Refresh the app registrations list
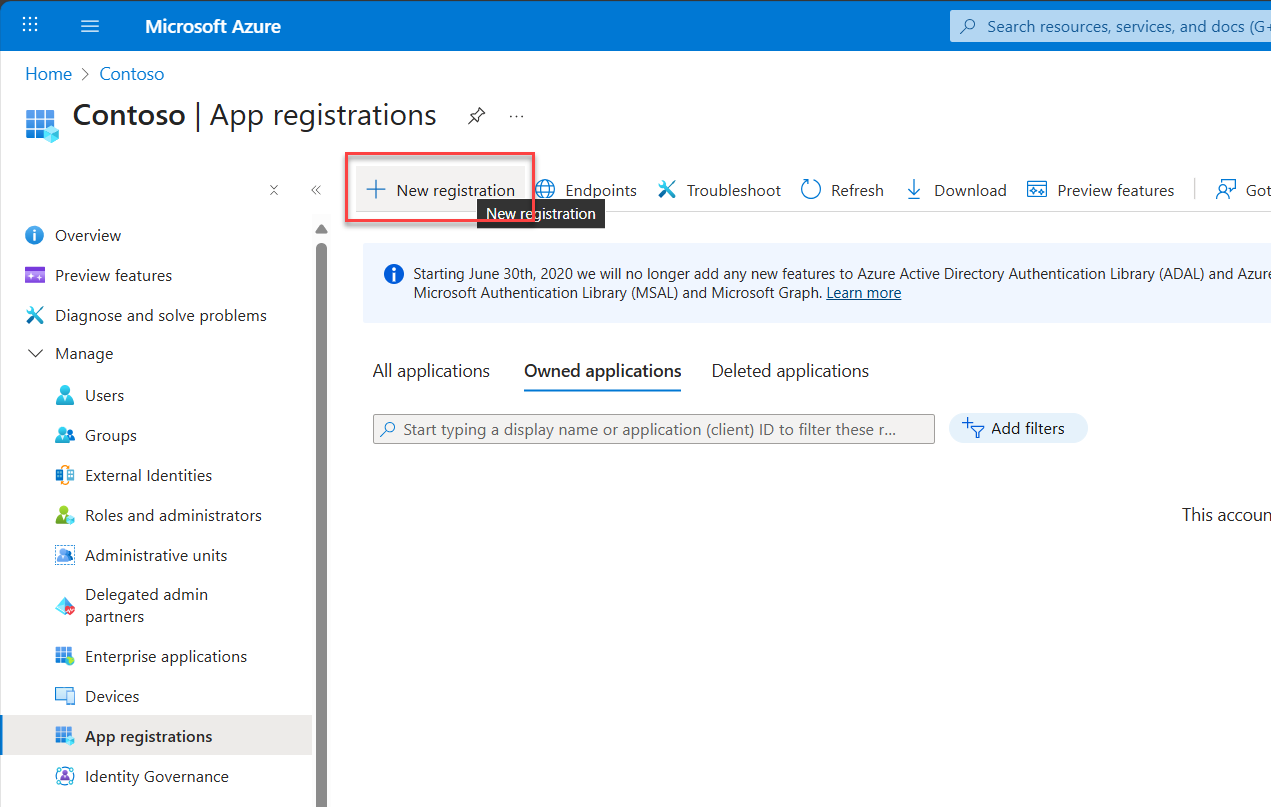This screenshot has height=807, width=1271. (x=843, y=190)
